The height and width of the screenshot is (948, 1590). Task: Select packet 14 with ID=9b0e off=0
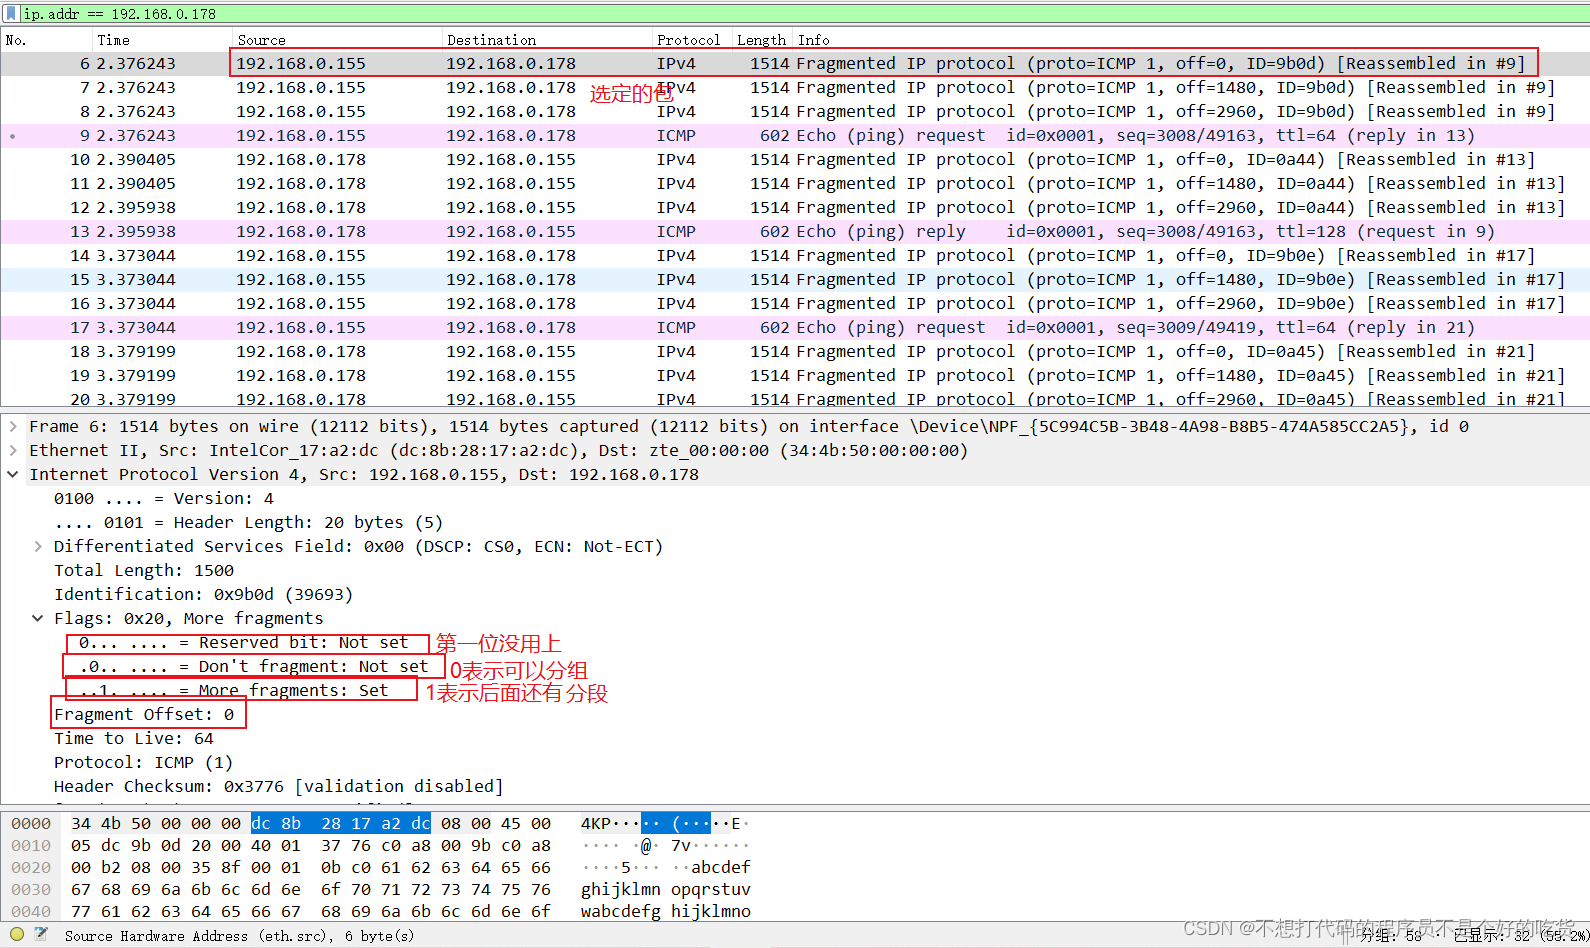point(795,255)
